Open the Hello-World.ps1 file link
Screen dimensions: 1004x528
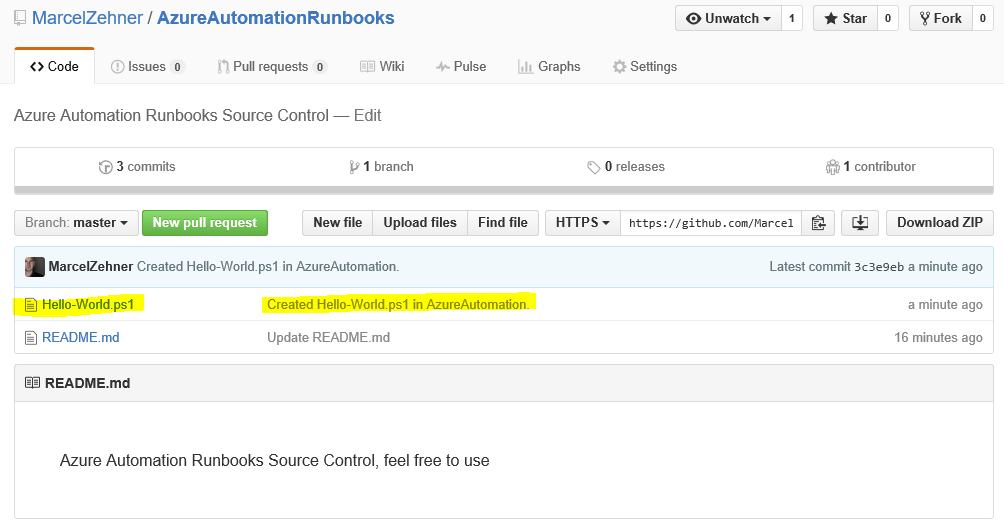click(x=88, y=304)
